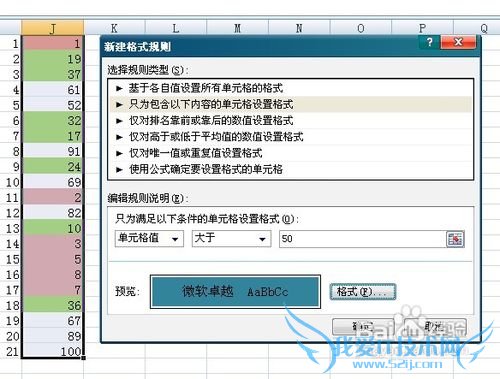
Task: Select column O header
Action: pos(361,28)
